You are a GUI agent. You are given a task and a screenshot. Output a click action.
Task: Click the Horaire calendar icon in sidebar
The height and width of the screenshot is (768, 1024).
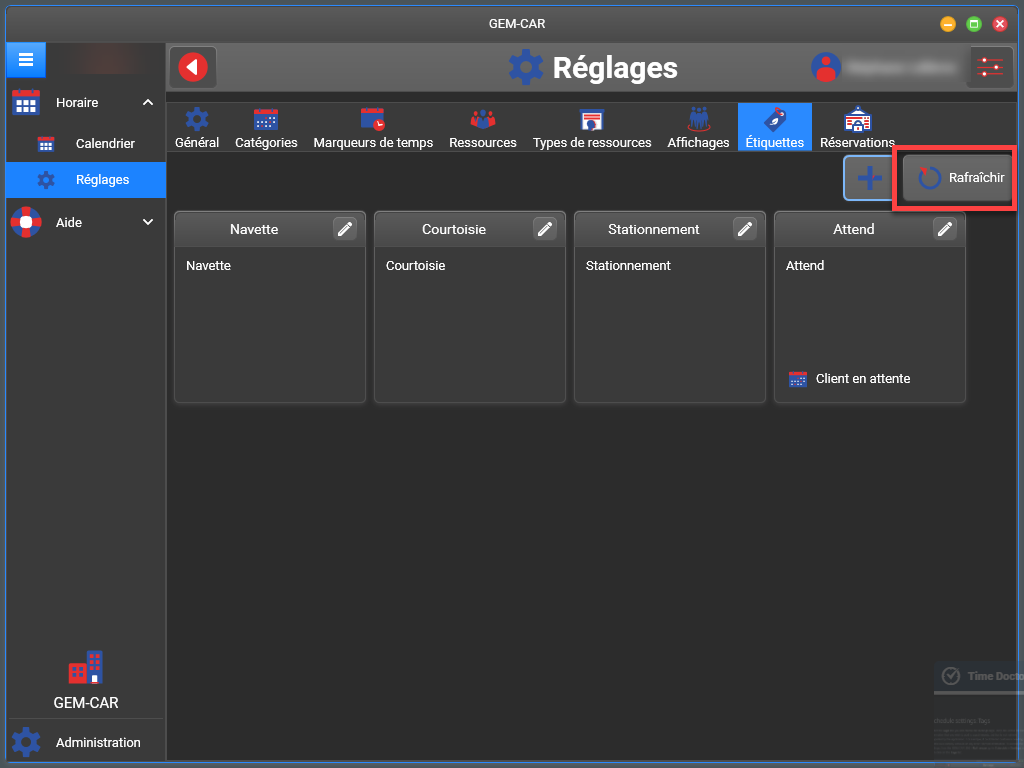tap(26, 103)
